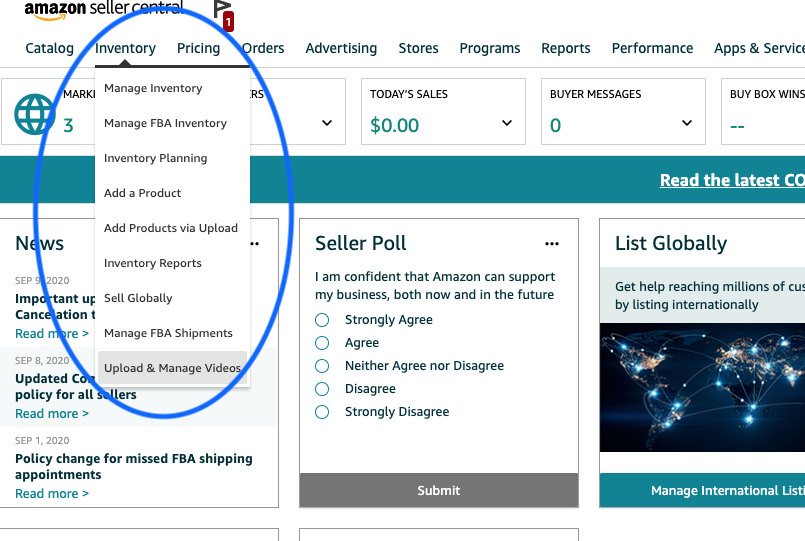Read more on FBA shipping appointments policy
The height and width of the screenshot is (541, 805).
pos(52,493)
